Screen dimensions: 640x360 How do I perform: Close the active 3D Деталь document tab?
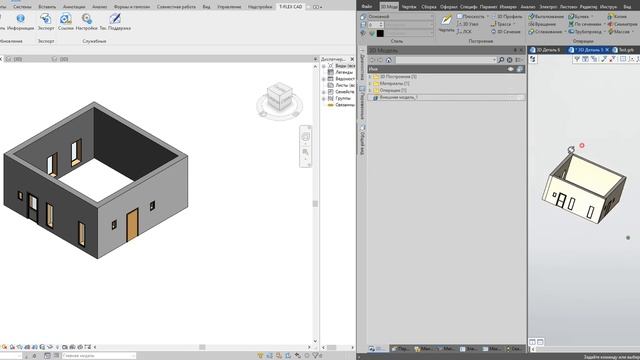(x=607, y=50)
